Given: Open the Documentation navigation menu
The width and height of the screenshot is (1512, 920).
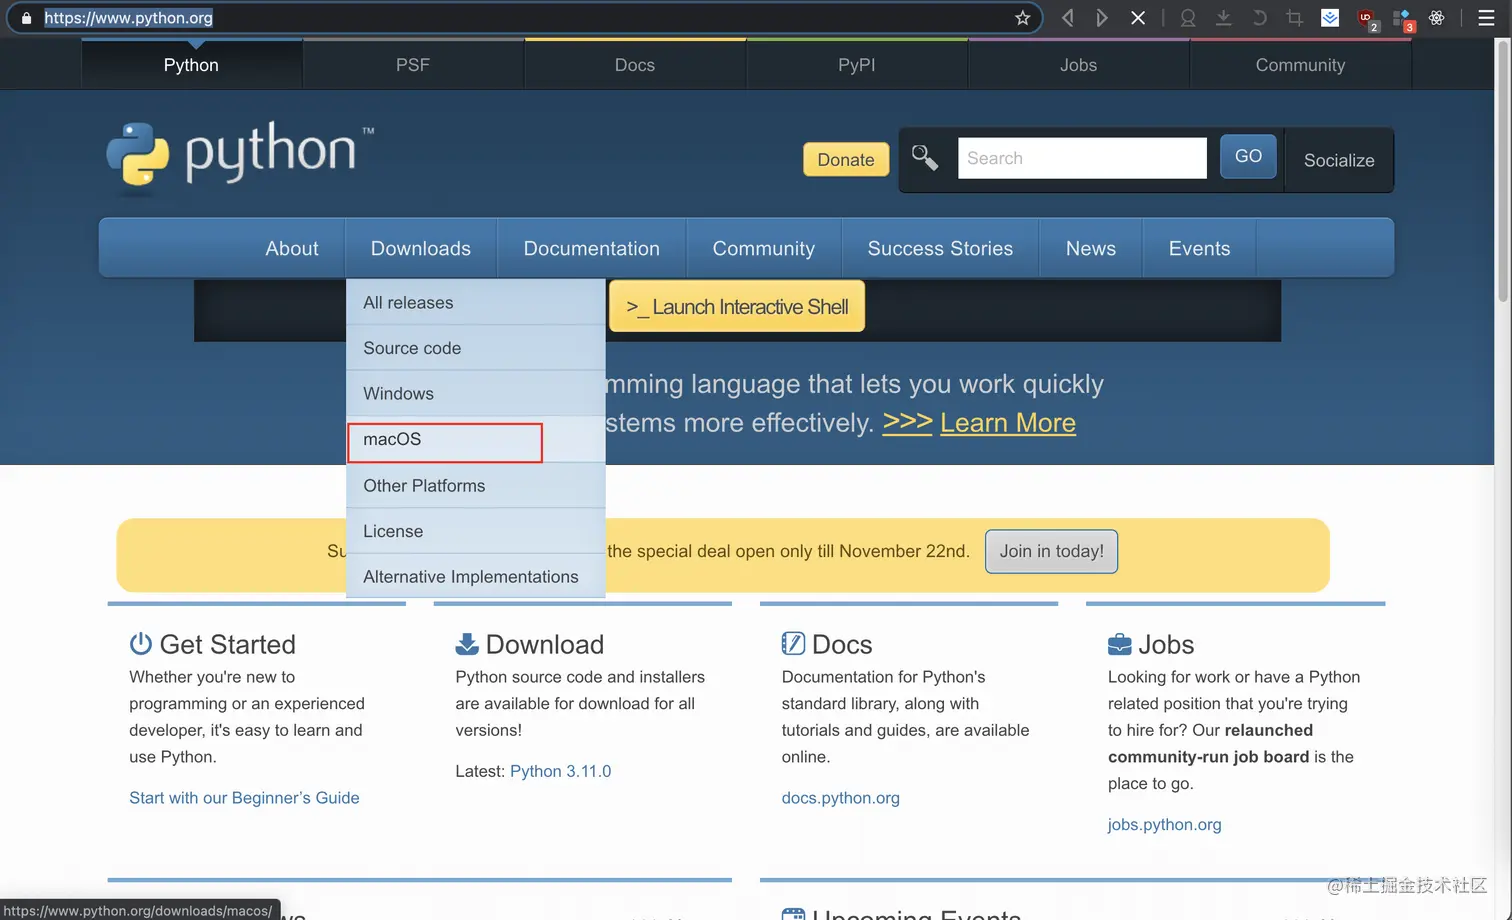Looking at the screenshot, I should 592,248.
